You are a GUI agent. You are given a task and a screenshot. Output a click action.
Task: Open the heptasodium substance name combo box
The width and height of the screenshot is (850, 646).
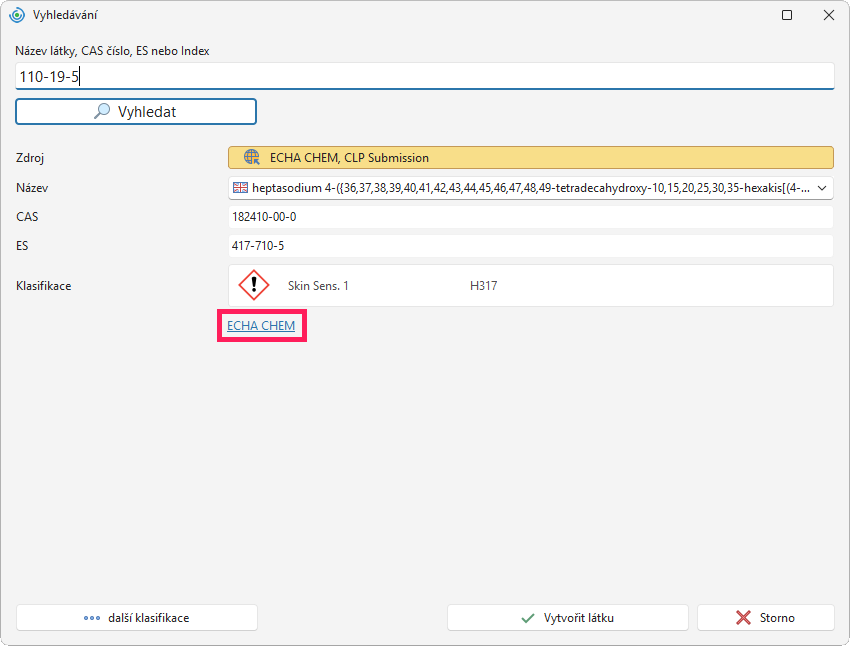coord(531,188)
